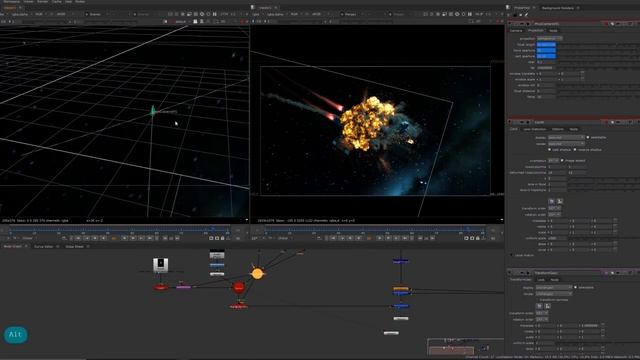Expand the Local matrix section

coord(512,255)
